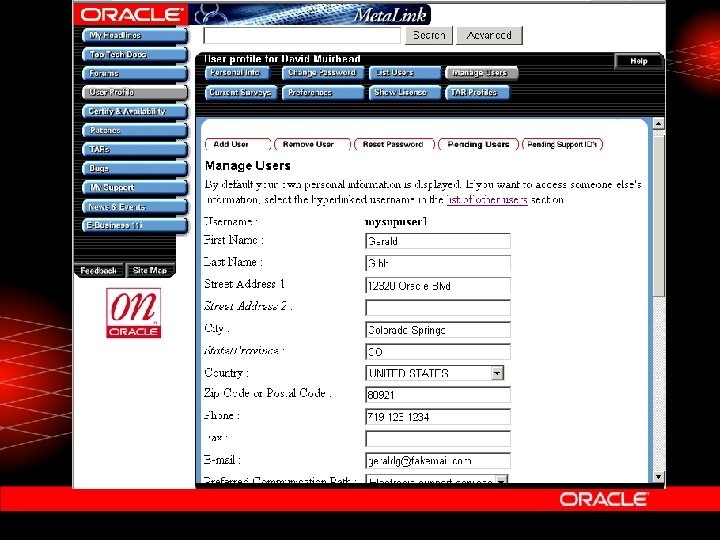720x540 pixels.
Task: Open Advanced search
Action: tap(489, 35)
